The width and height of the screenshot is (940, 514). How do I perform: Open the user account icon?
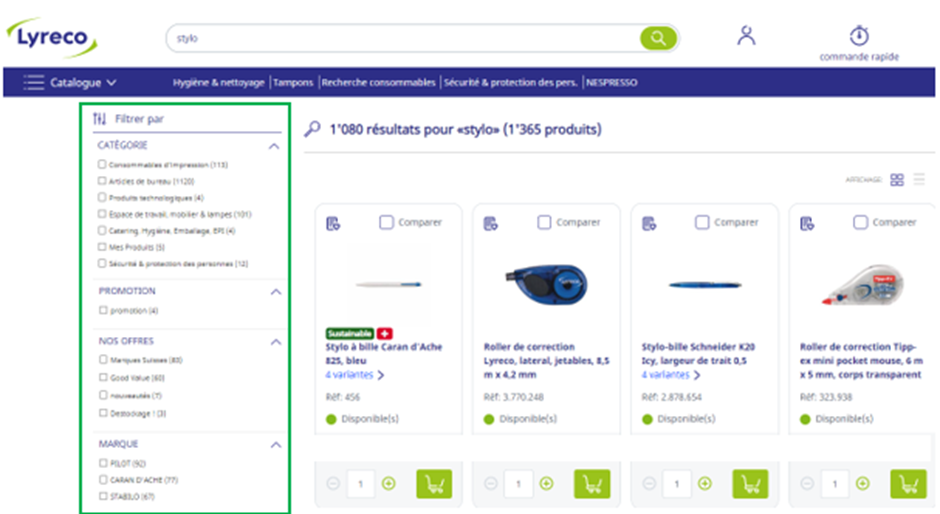point(746,35)
